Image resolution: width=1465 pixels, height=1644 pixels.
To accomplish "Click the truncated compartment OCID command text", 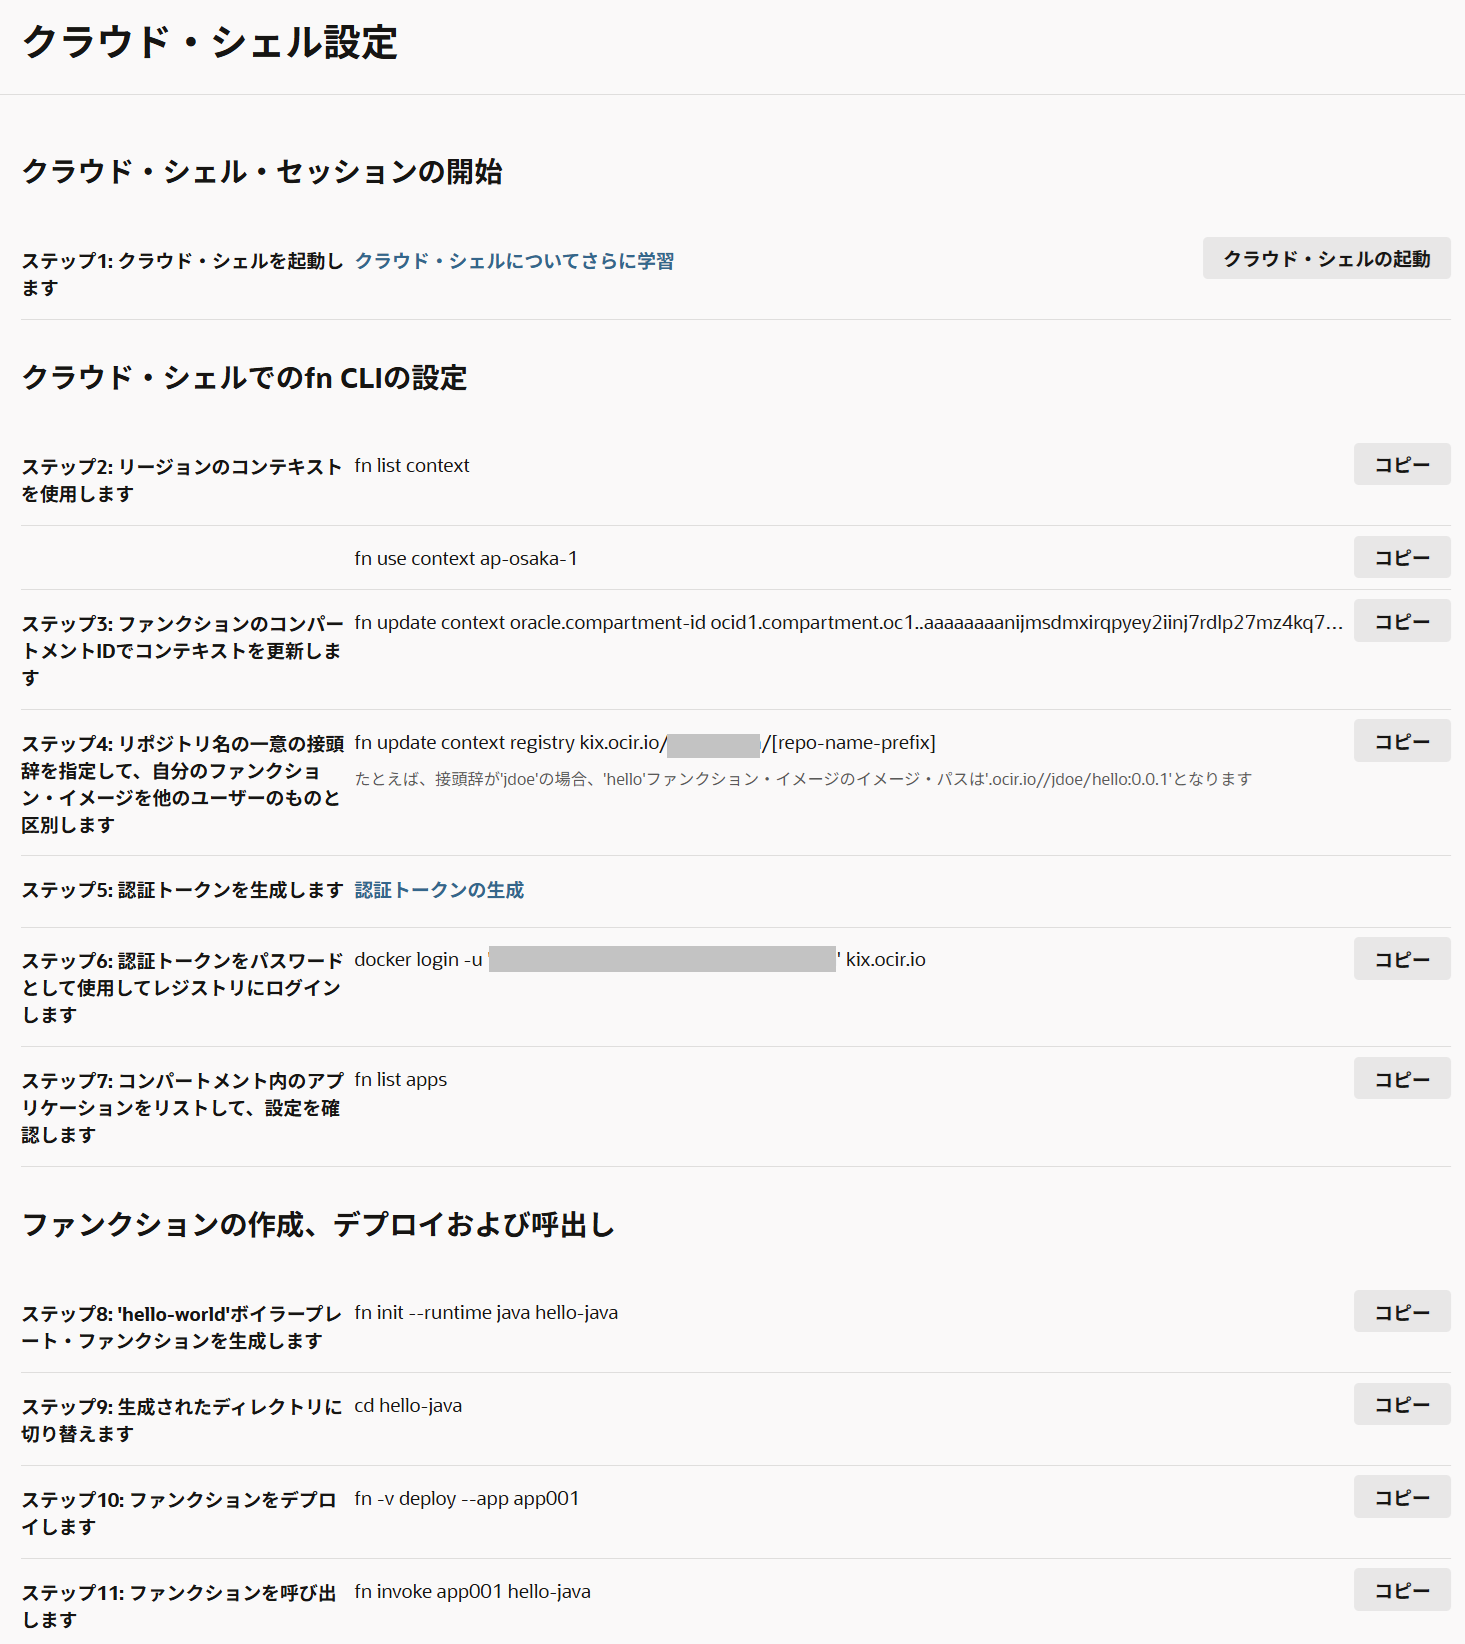I will tap(848, 623).
